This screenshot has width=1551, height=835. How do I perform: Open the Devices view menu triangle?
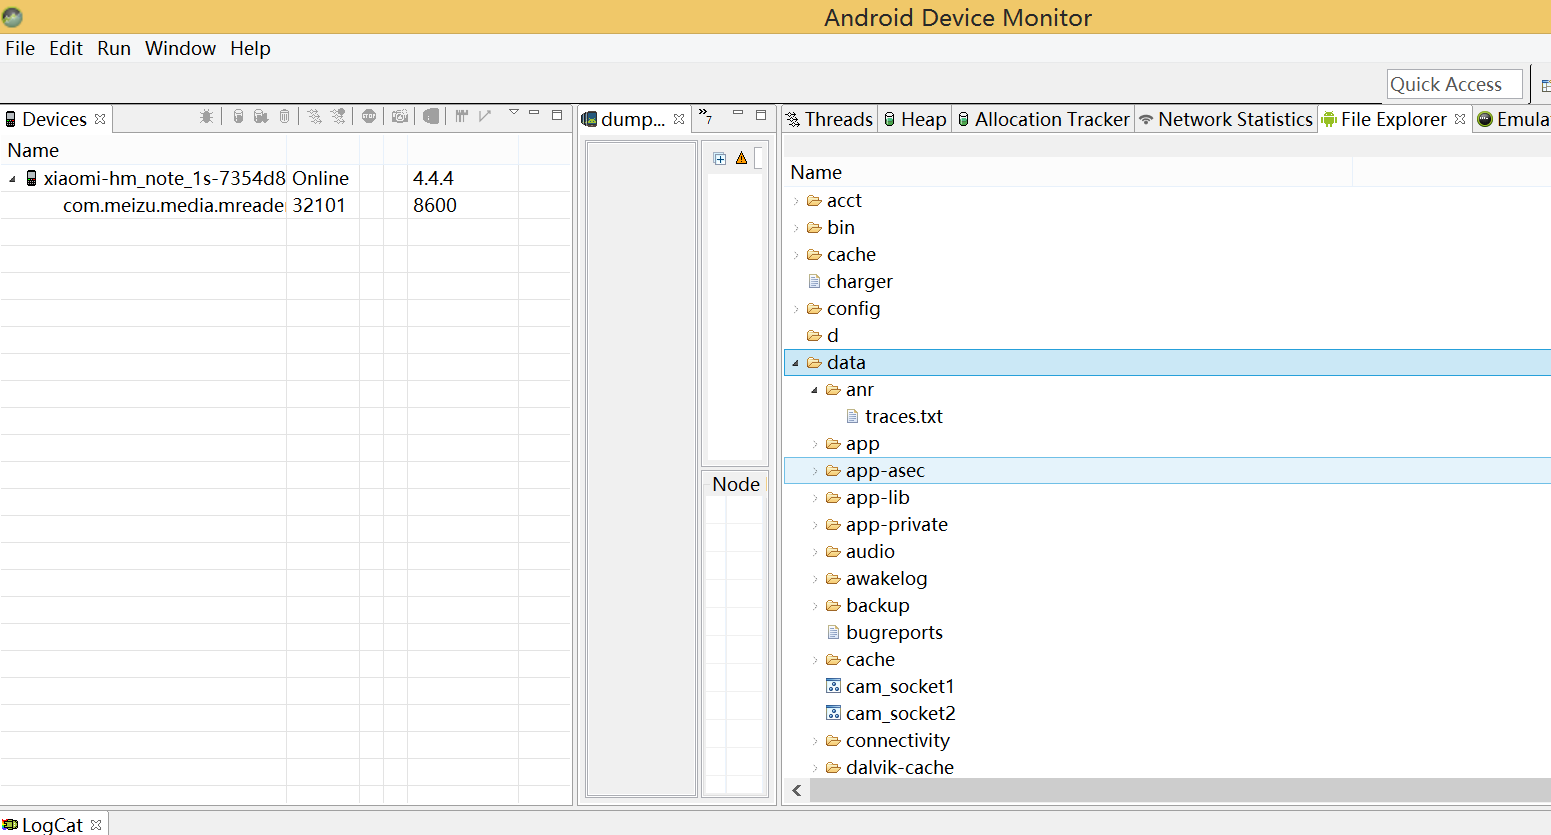point(514,112)
